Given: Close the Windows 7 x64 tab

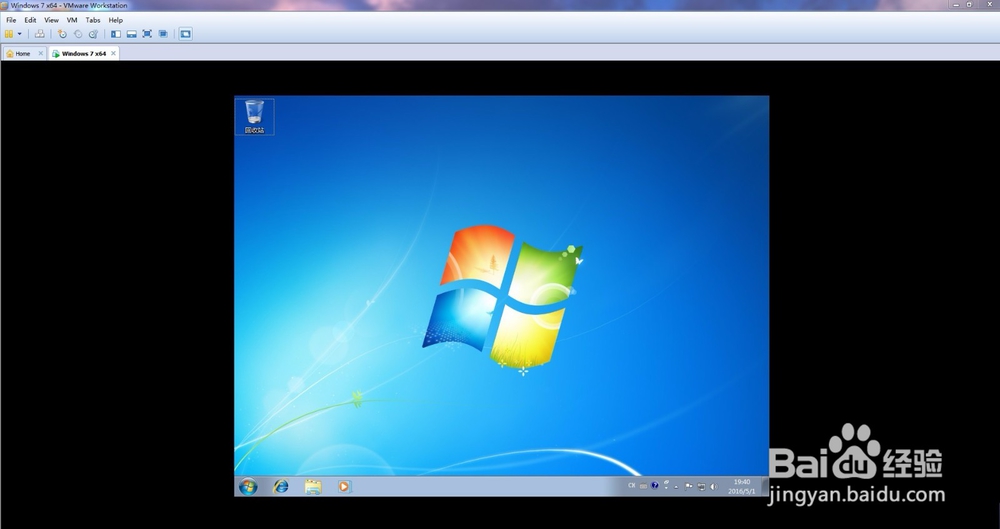Looking at the screenshot, I should (x=114, y=54).
